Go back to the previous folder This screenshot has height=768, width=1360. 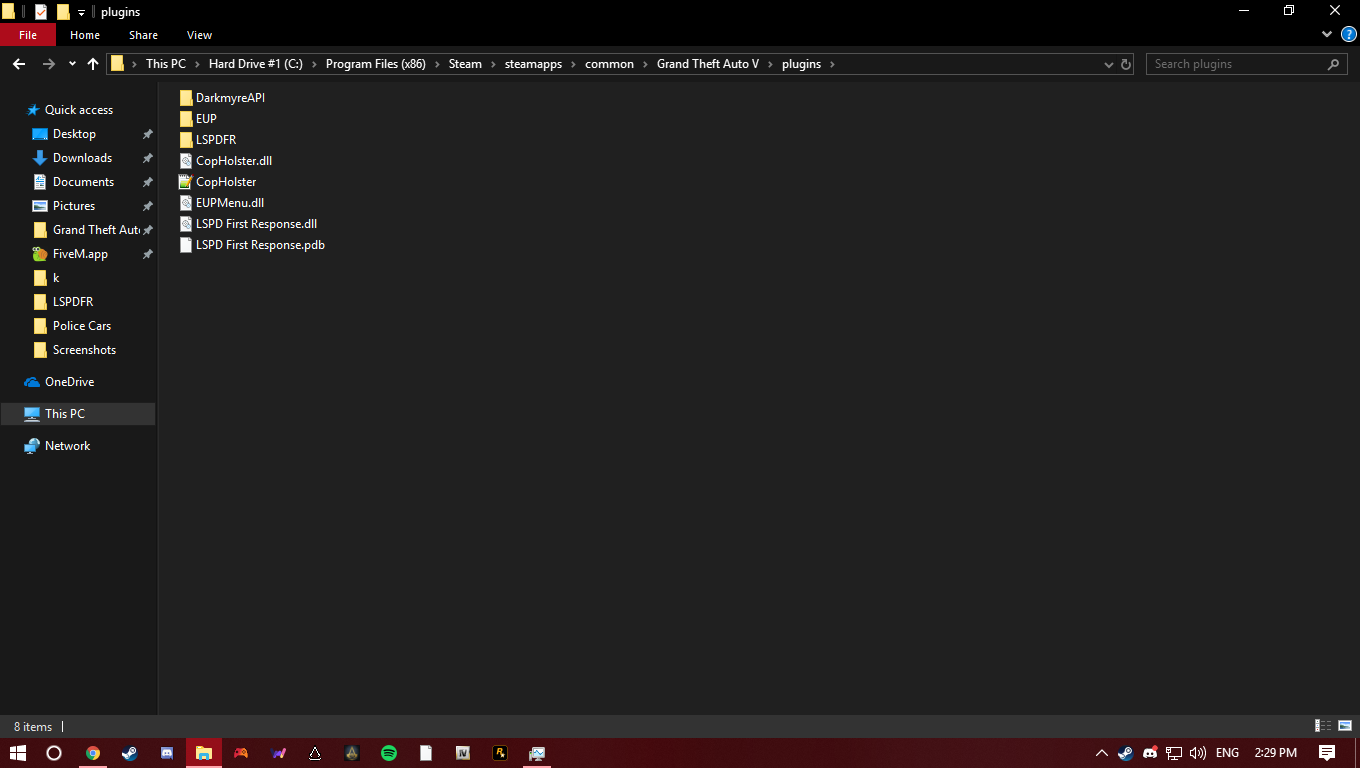pyautogui.click(x=19, y=64)
